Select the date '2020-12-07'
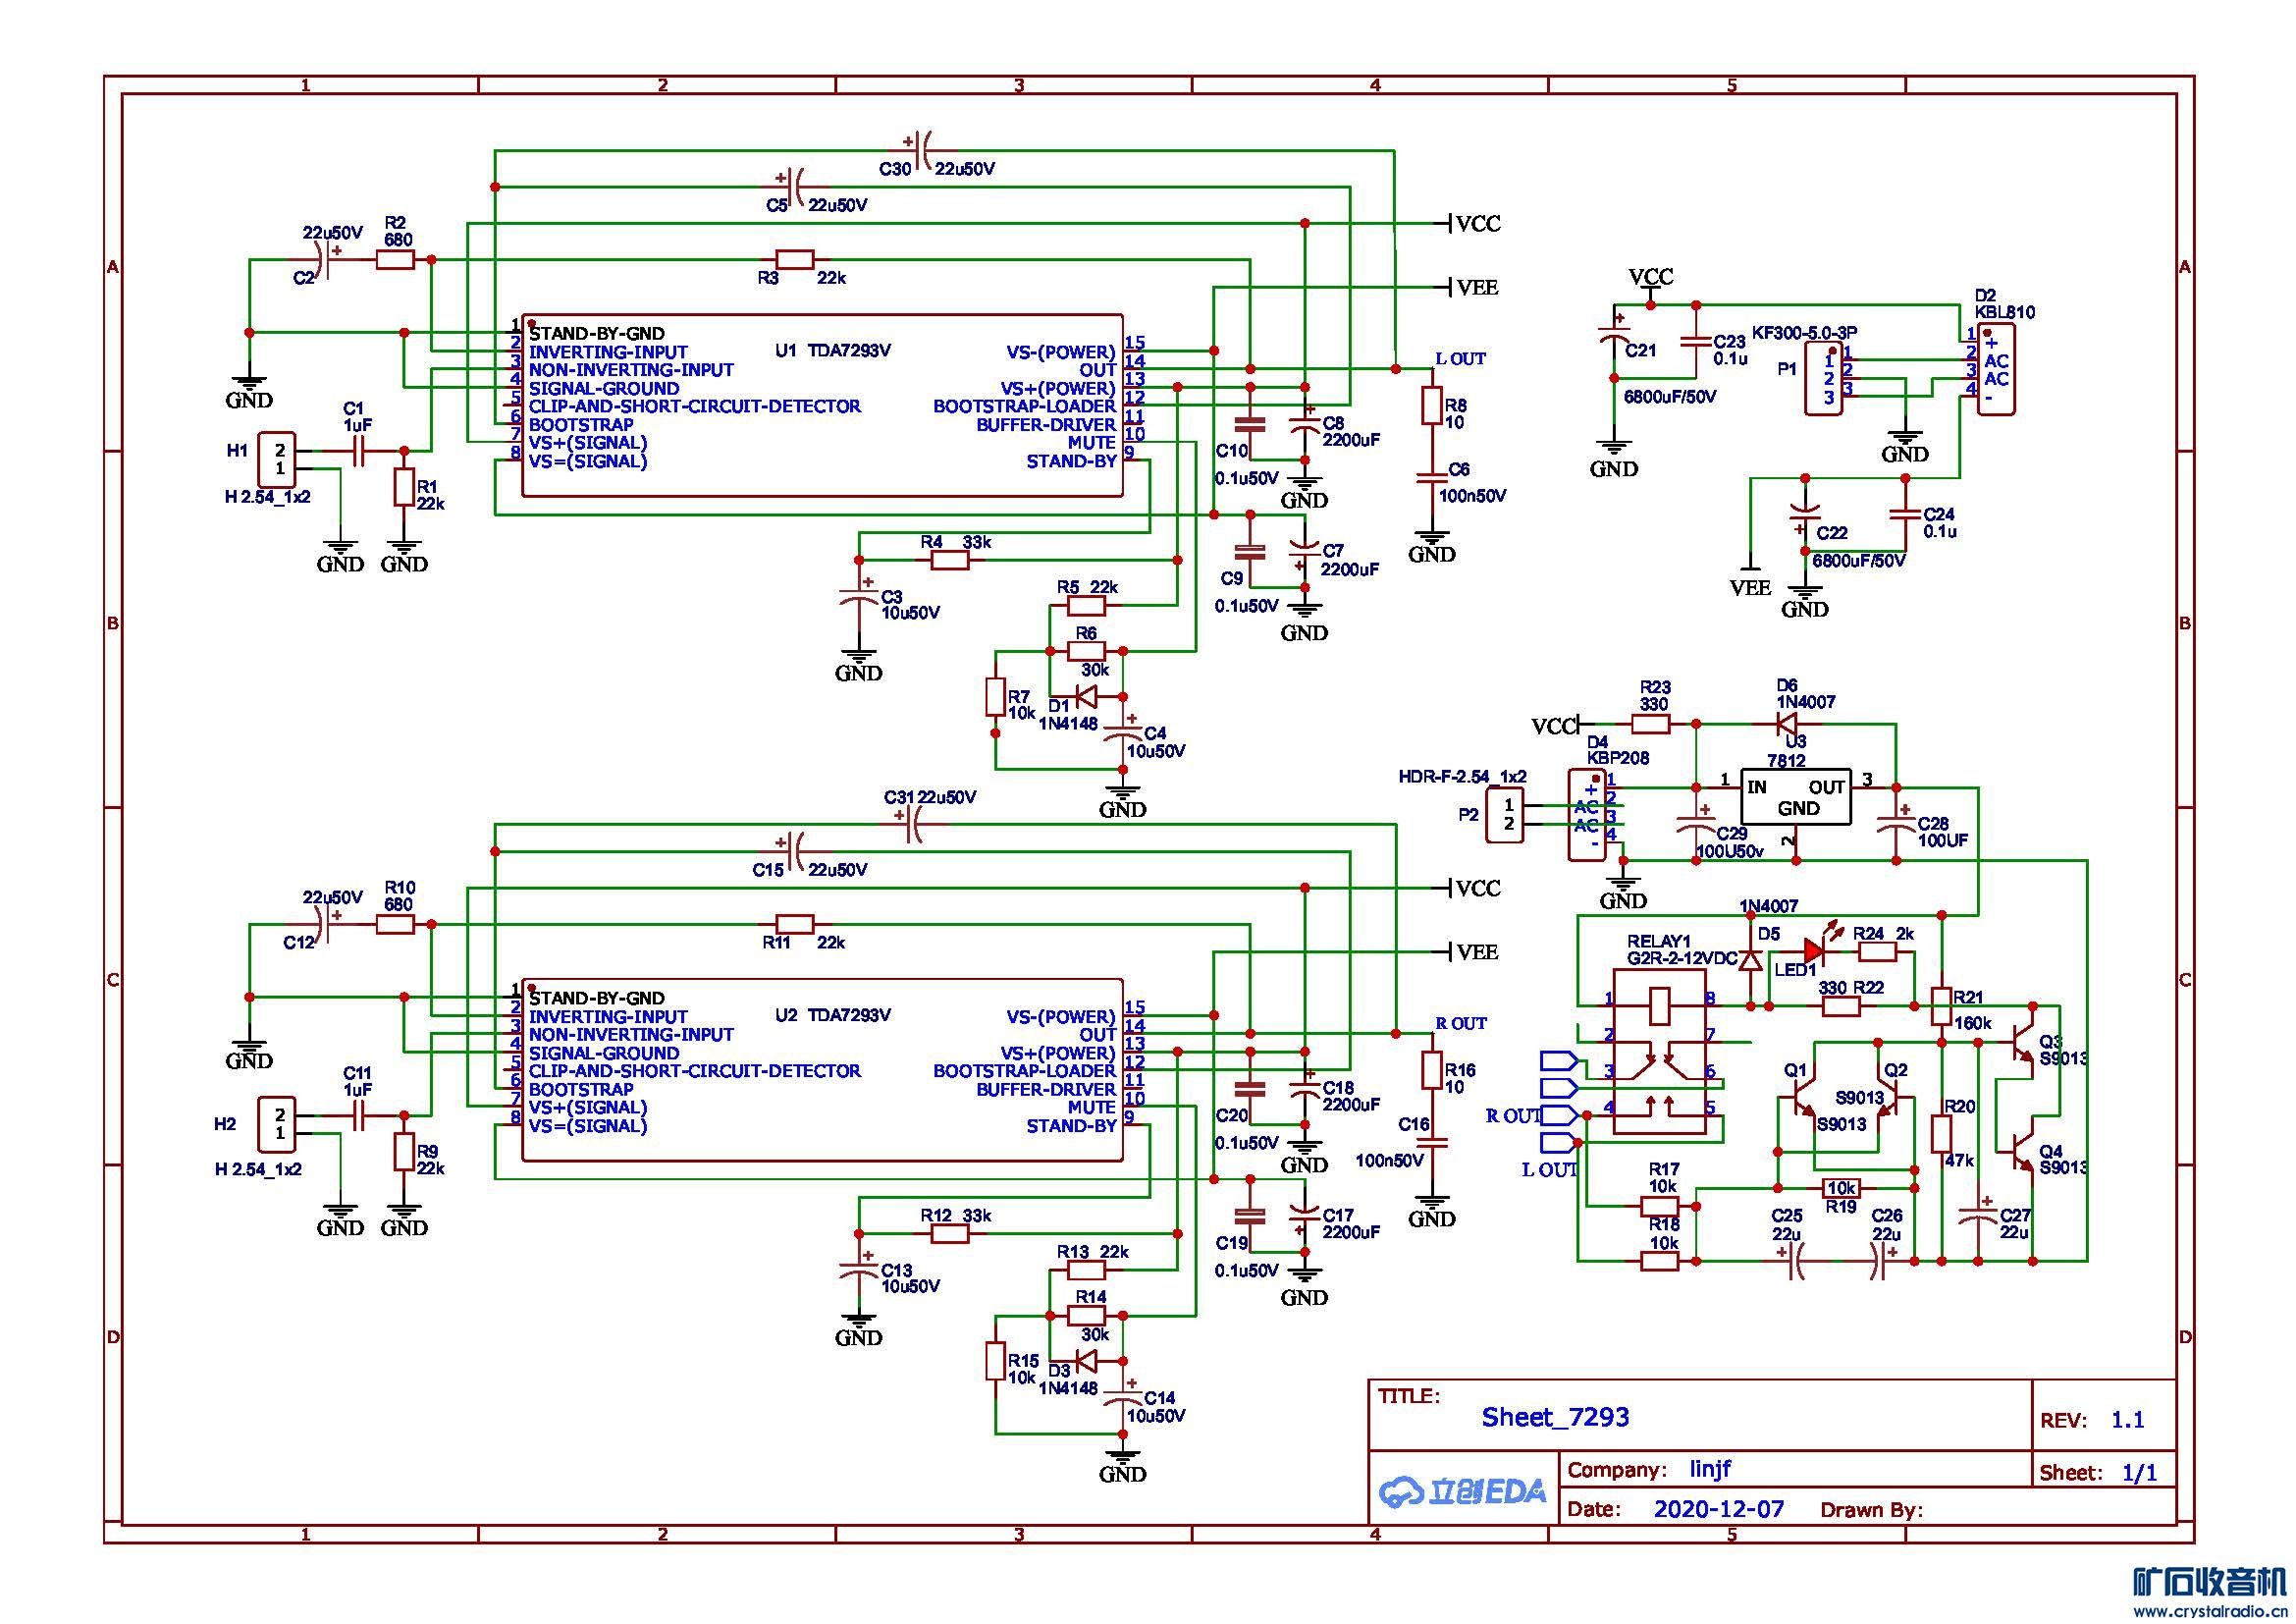Screen dimensions: 2296x1624 1719,1508
